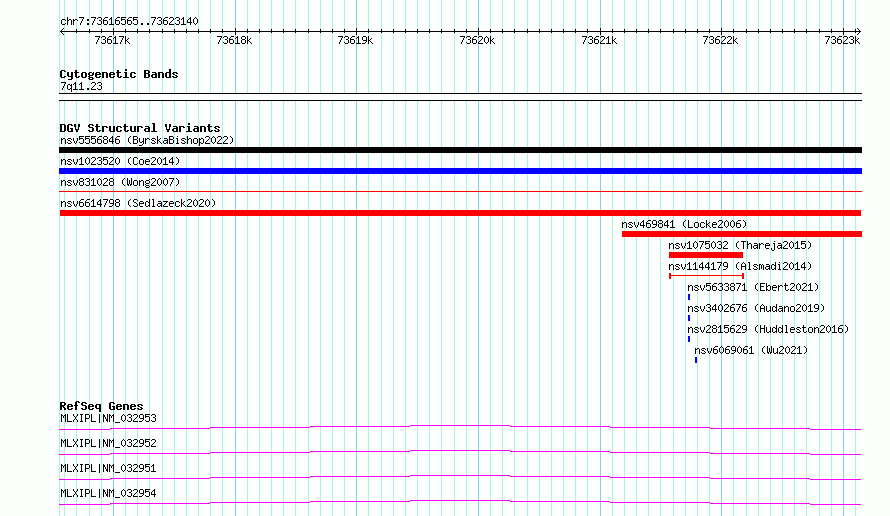Click the blue nsv1023520 Coe2014 bar
This screenshot has width=890, height=516.
pos(460,171)
